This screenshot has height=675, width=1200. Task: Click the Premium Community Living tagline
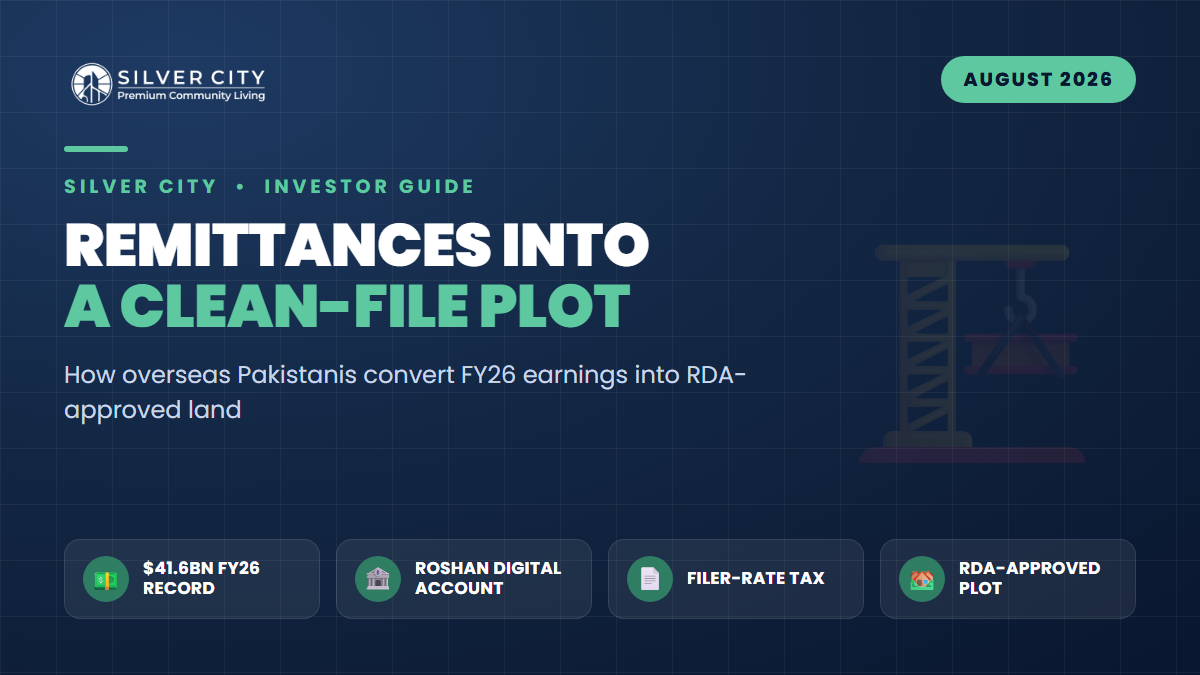191,96
